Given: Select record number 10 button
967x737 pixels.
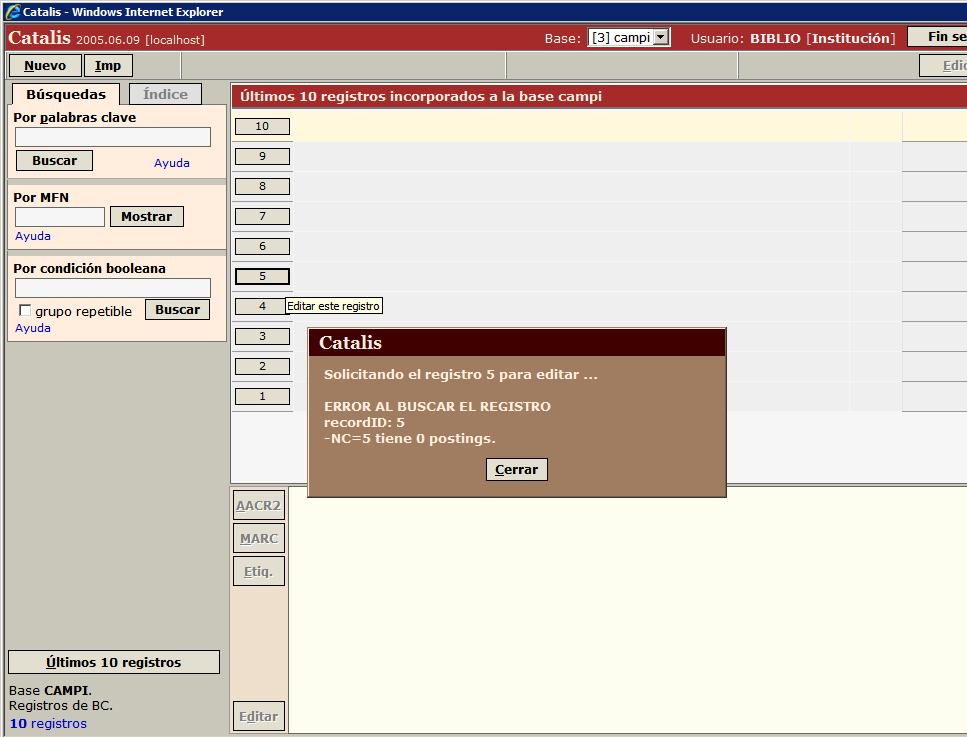Looking at the screenshot, I should [x=262, y=126].
